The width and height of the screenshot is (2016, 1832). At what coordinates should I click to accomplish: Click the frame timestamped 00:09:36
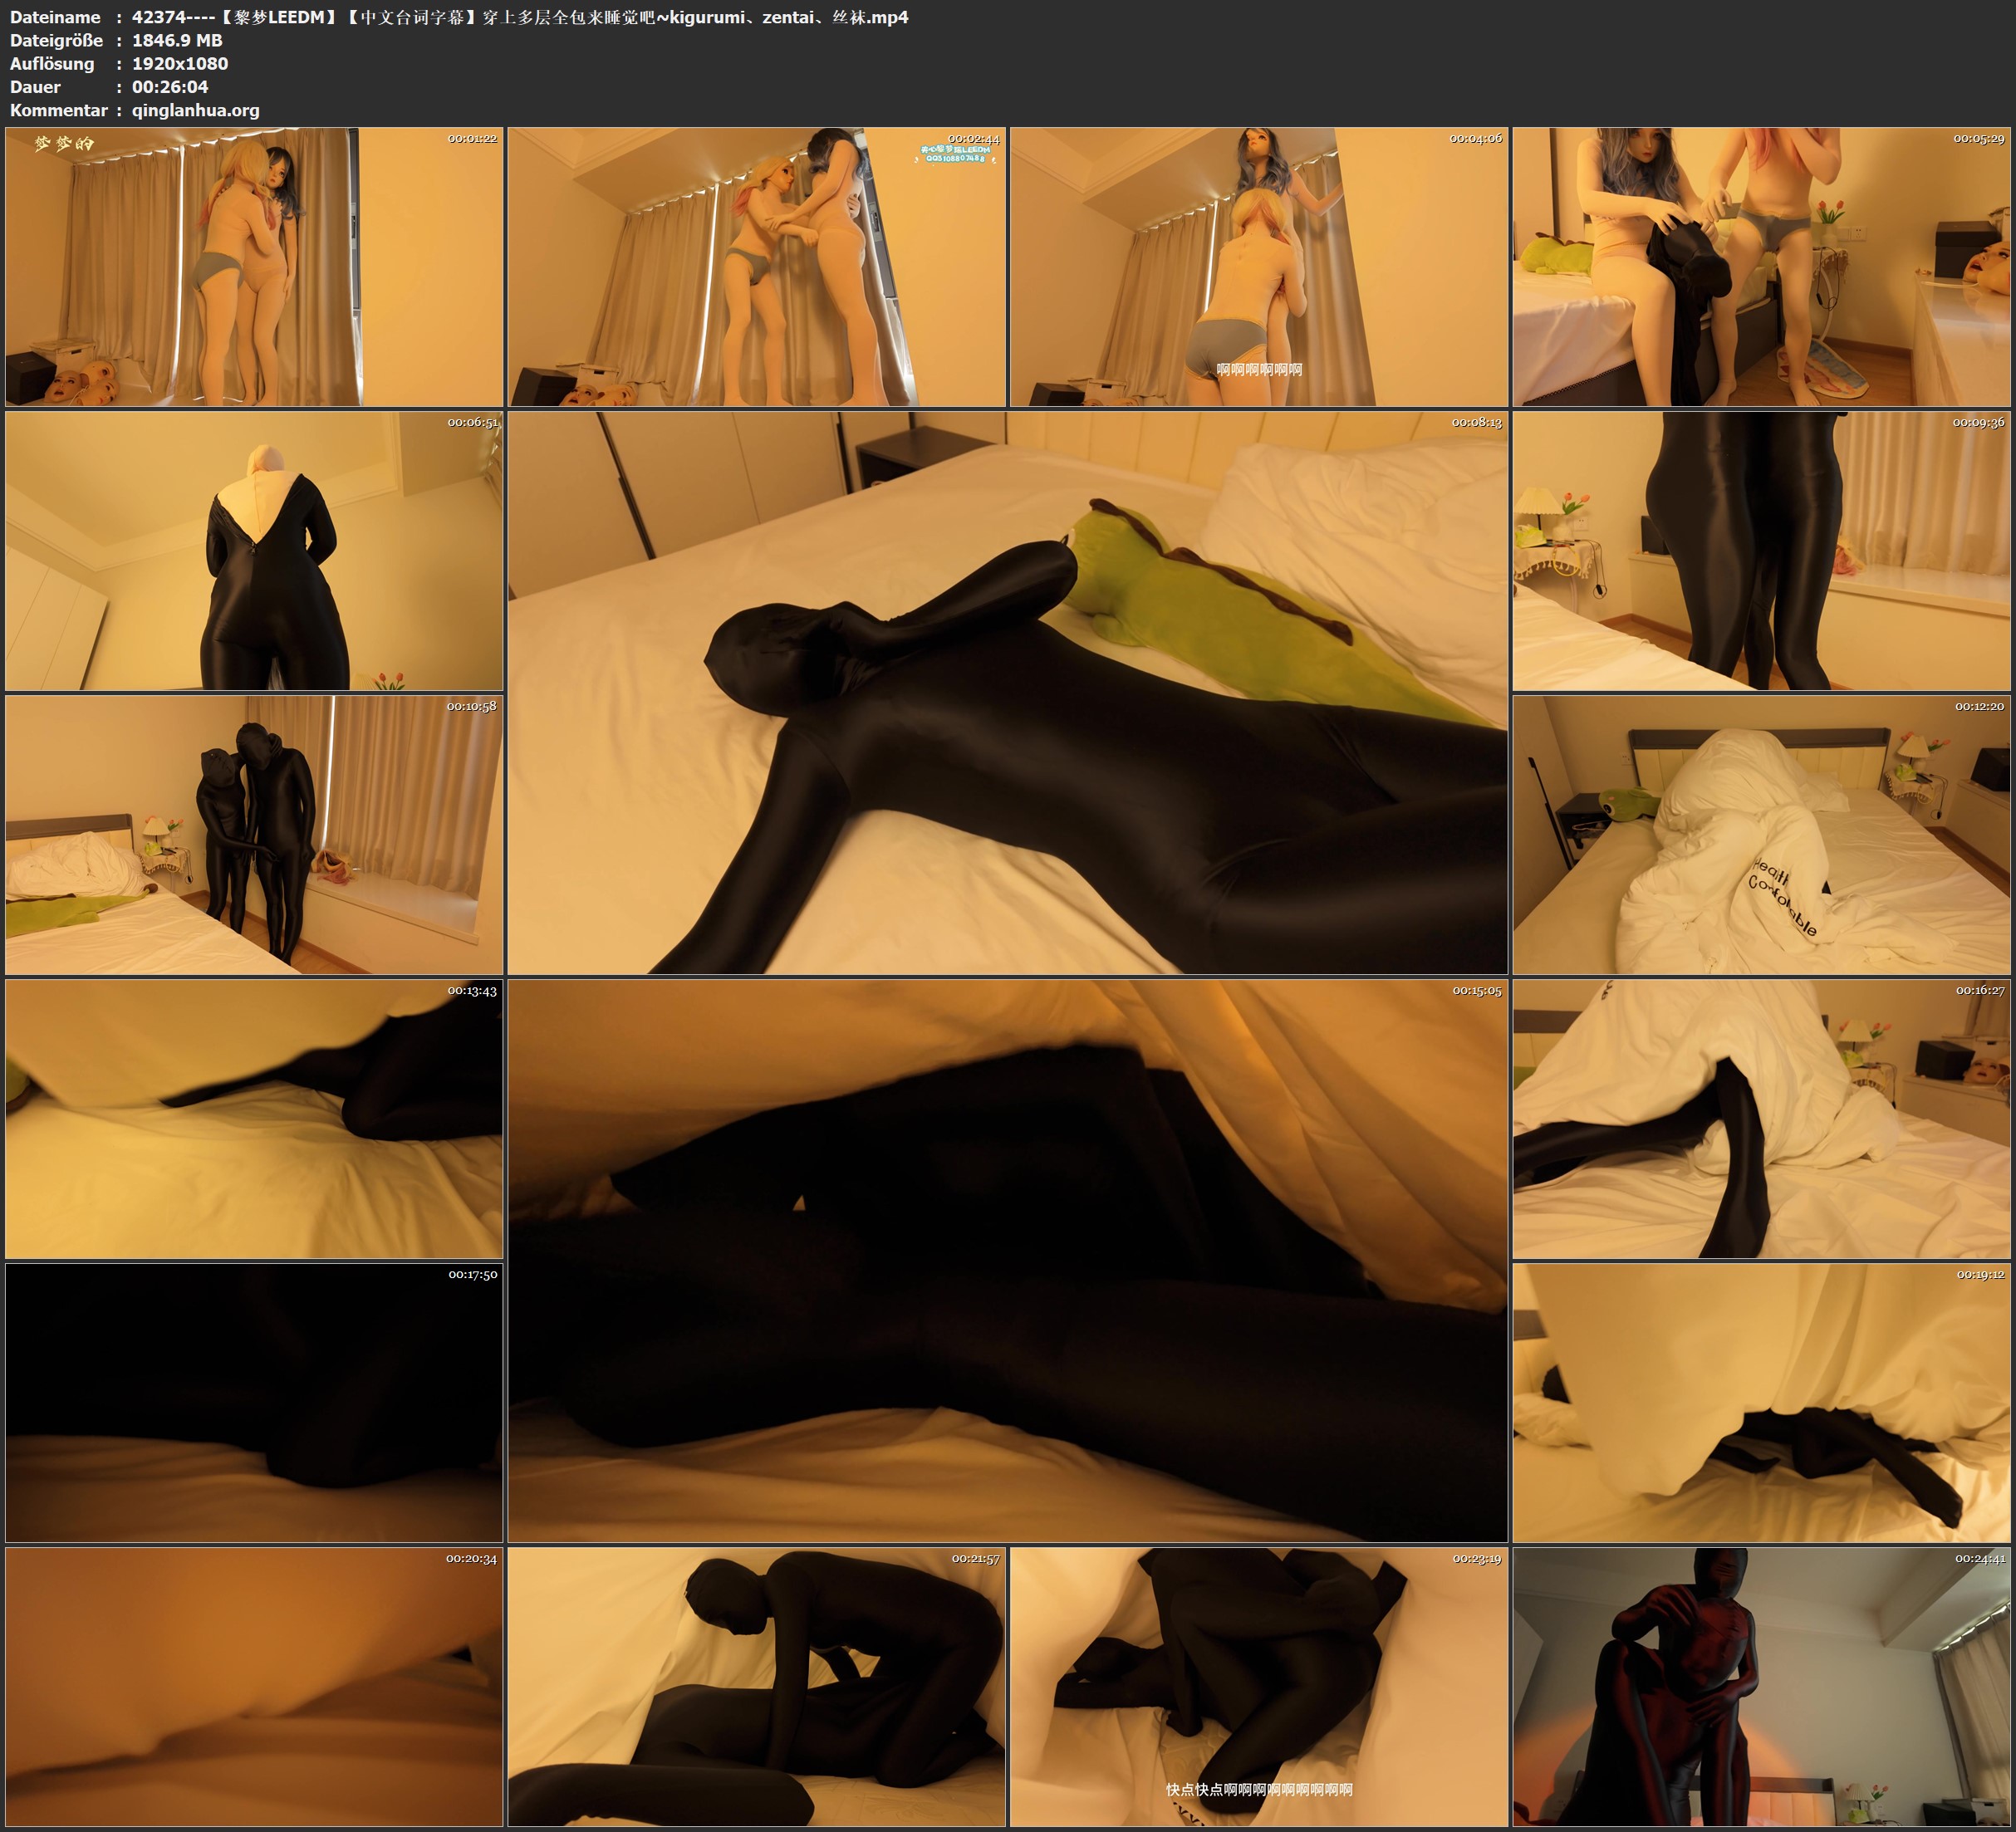(x=1761, y=551)
